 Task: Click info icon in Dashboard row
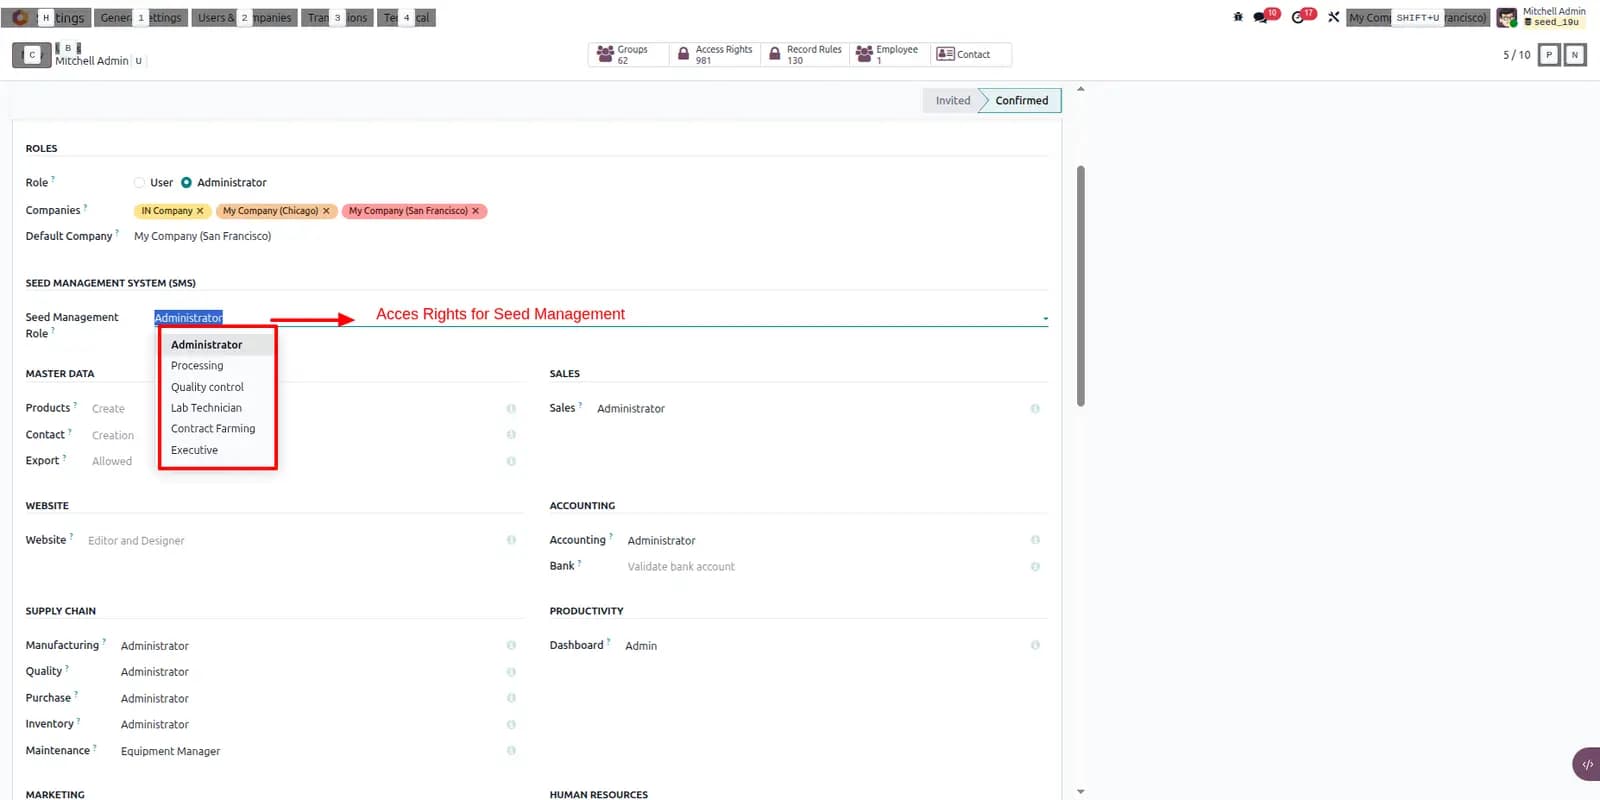[x=1035, y=645]
